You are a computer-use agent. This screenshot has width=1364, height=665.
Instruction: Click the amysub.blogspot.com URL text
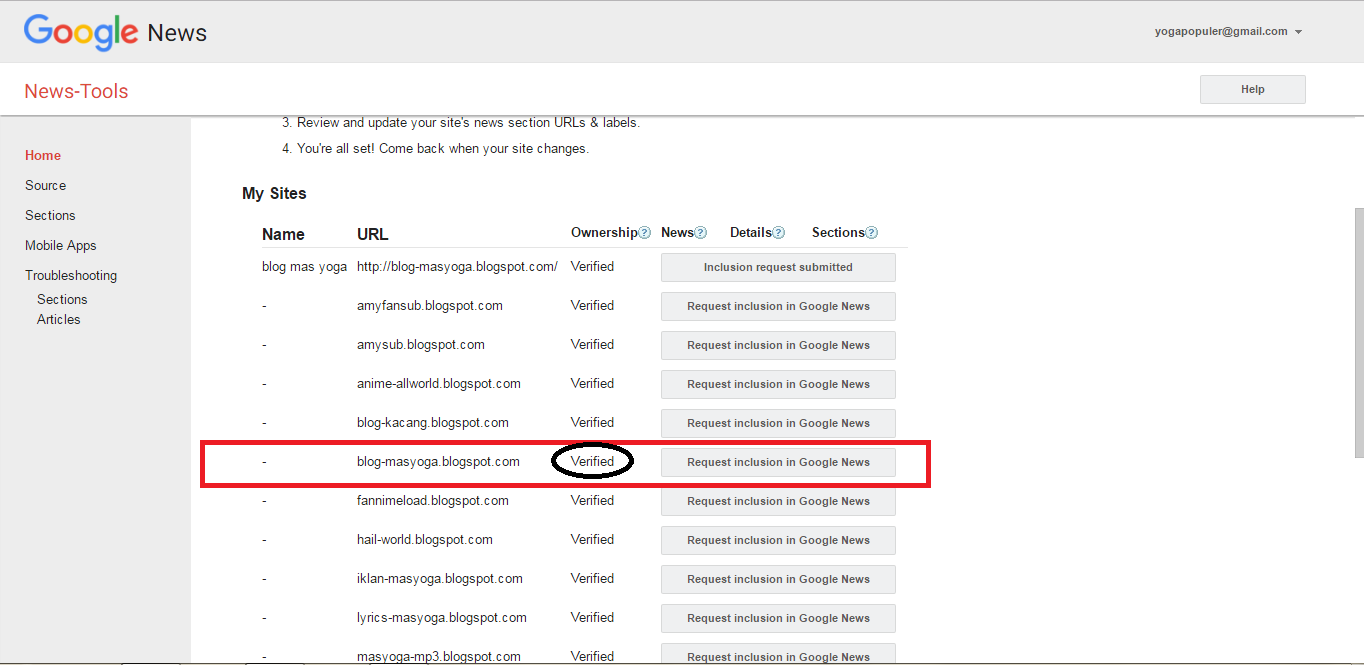coord(421,344)
